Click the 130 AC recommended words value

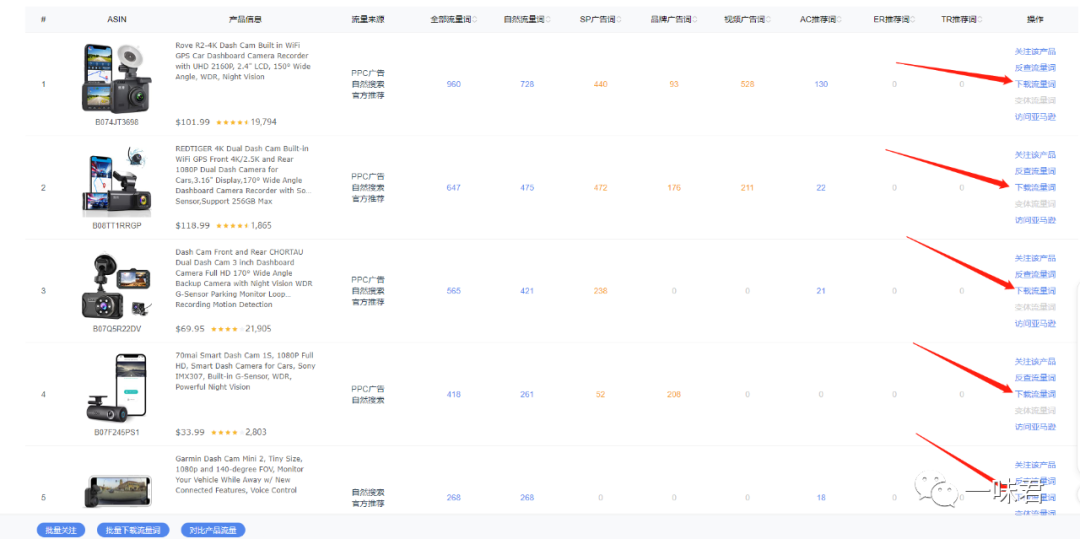(x=821, y=84)
